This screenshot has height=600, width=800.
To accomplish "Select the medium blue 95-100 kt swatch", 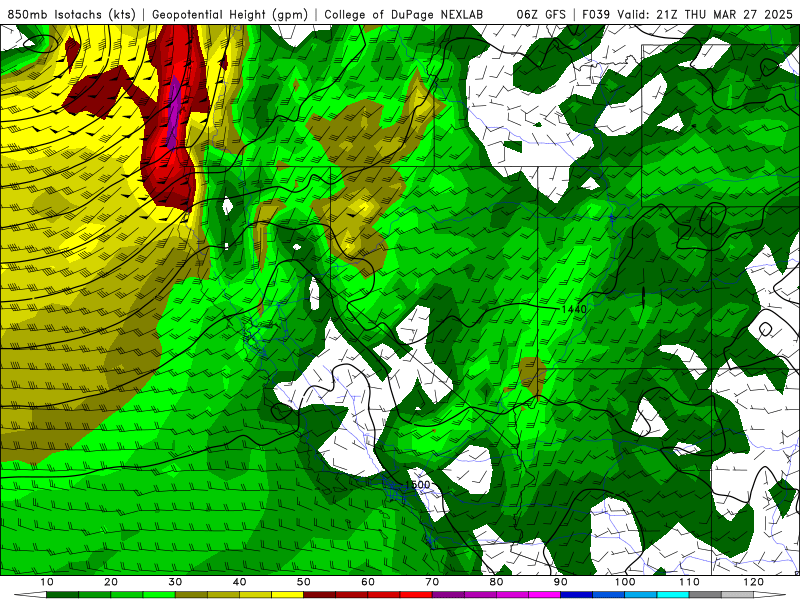I will pyautogui.click(x=609, y=595).
